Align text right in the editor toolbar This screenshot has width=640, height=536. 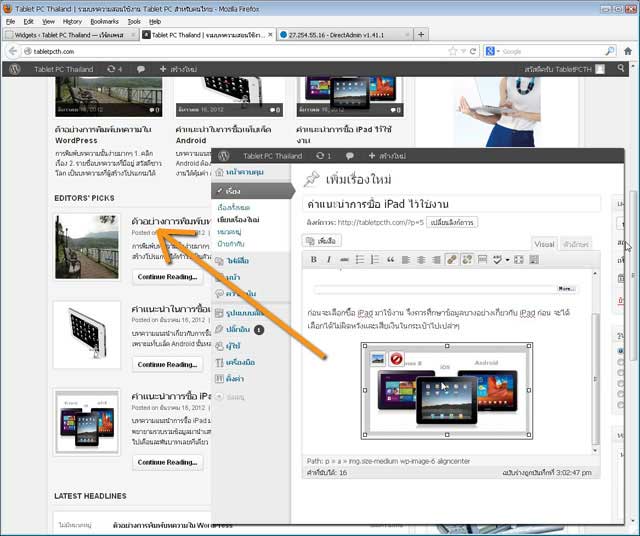coord(436,259)
